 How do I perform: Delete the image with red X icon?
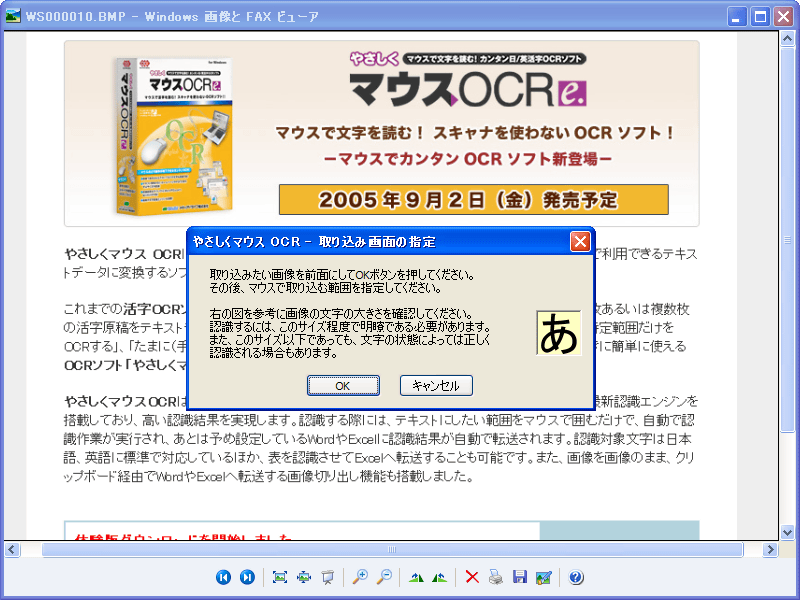click(472, 577)
